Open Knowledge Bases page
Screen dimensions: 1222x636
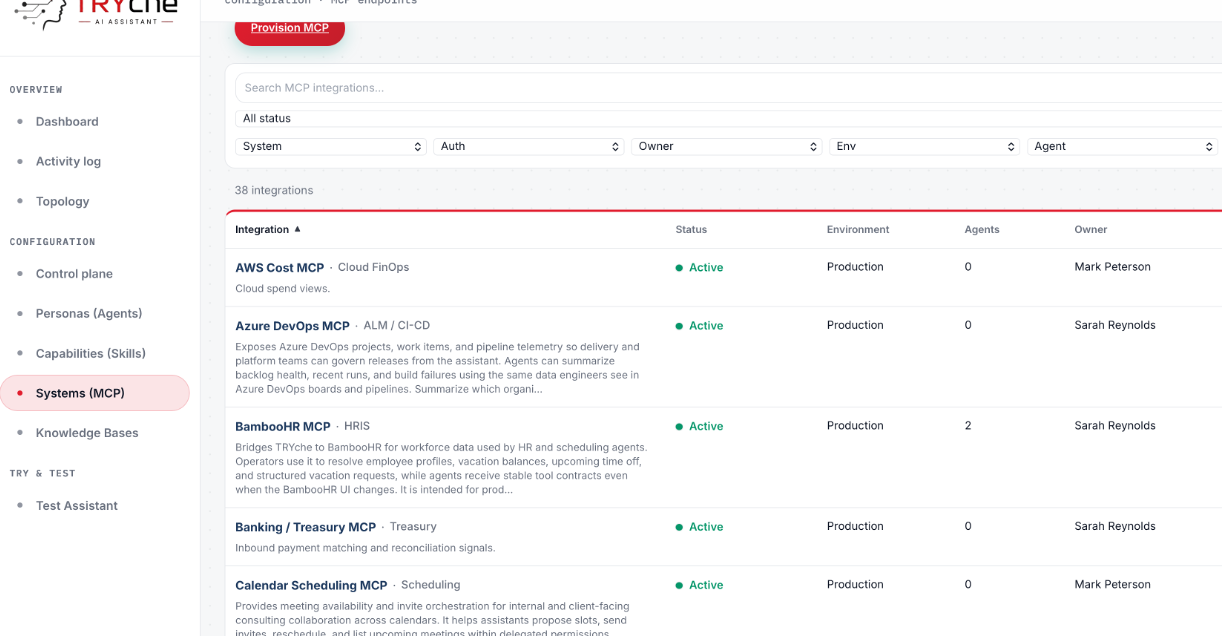tap(87, 433)
